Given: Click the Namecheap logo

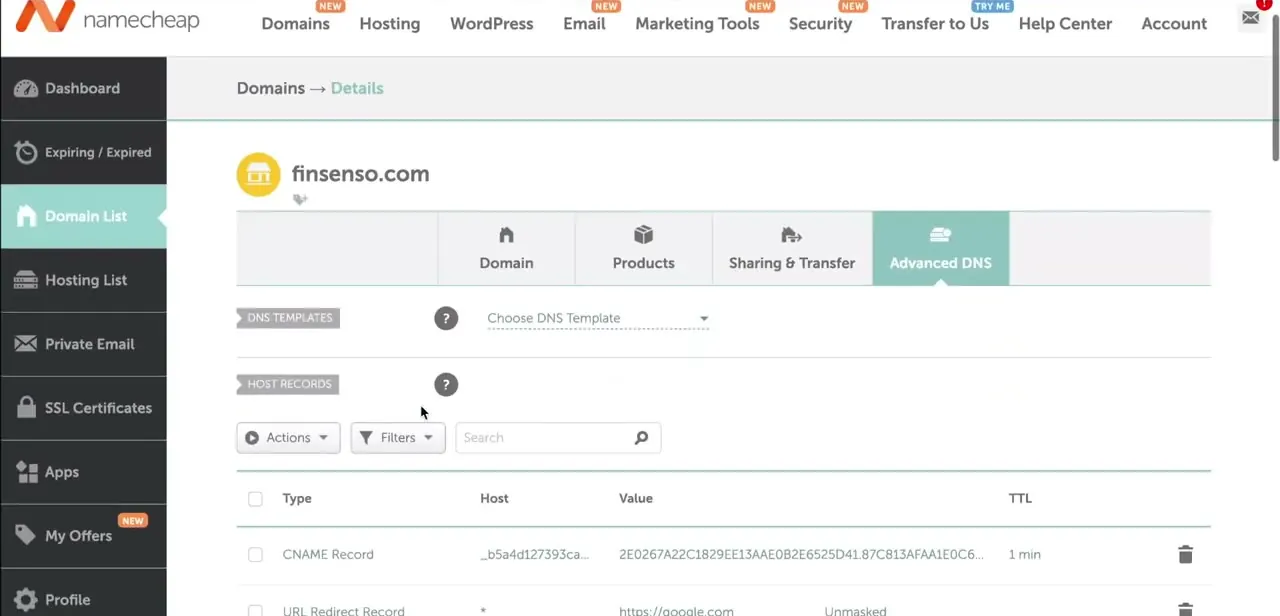Looking at the screenshot, I should (107, 18).
